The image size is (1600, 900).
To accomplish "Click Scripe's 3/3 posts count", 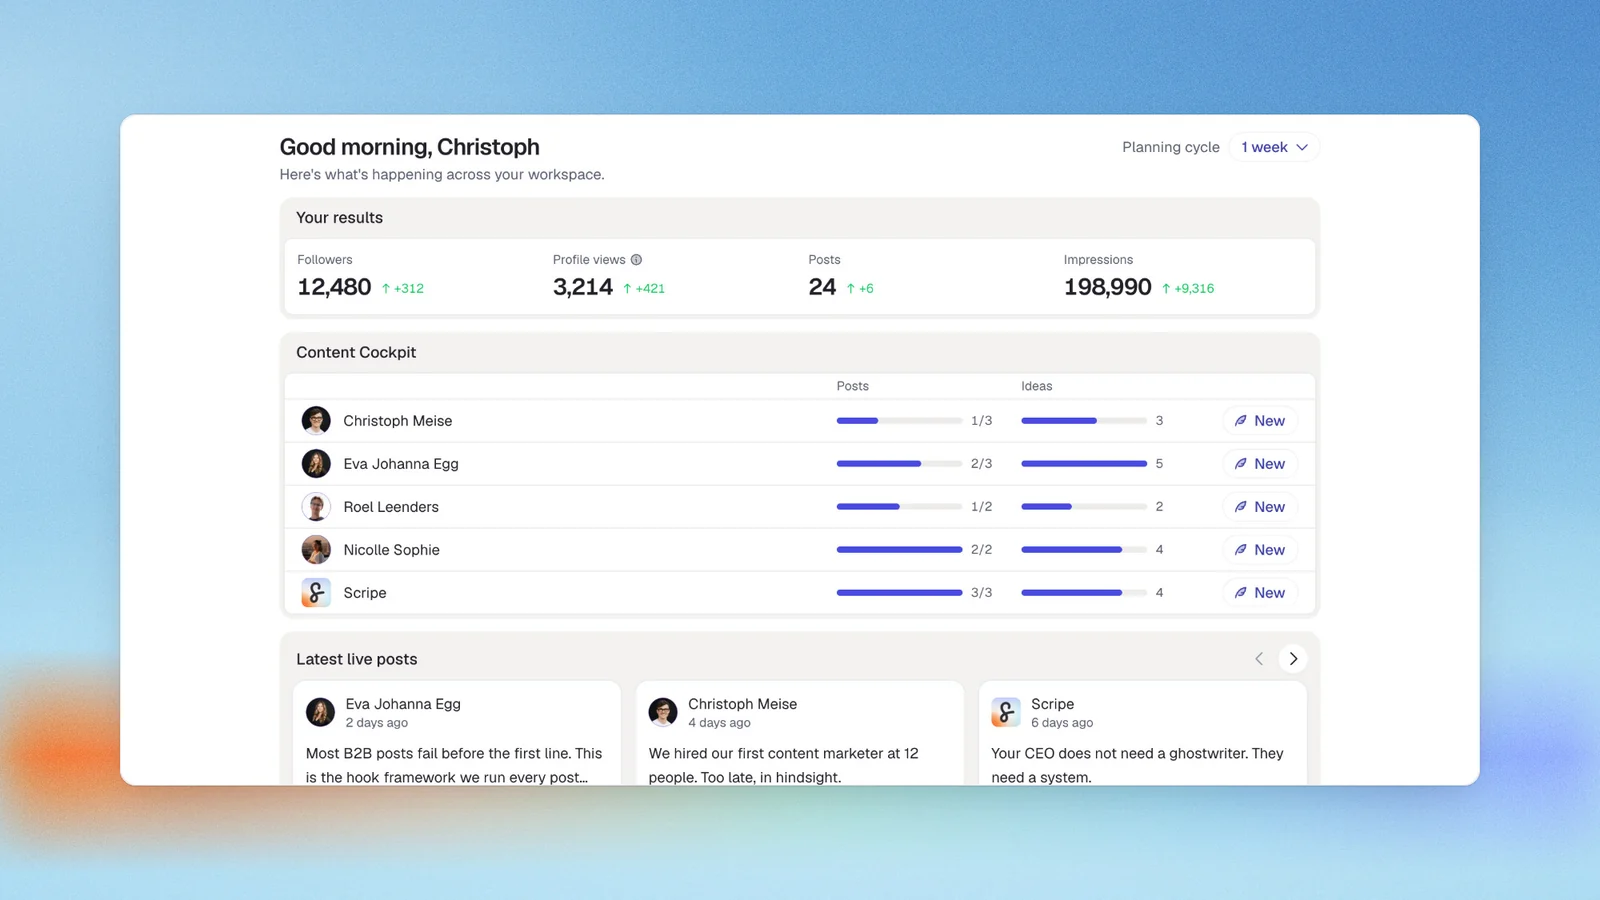I will (x=982, y=593).
